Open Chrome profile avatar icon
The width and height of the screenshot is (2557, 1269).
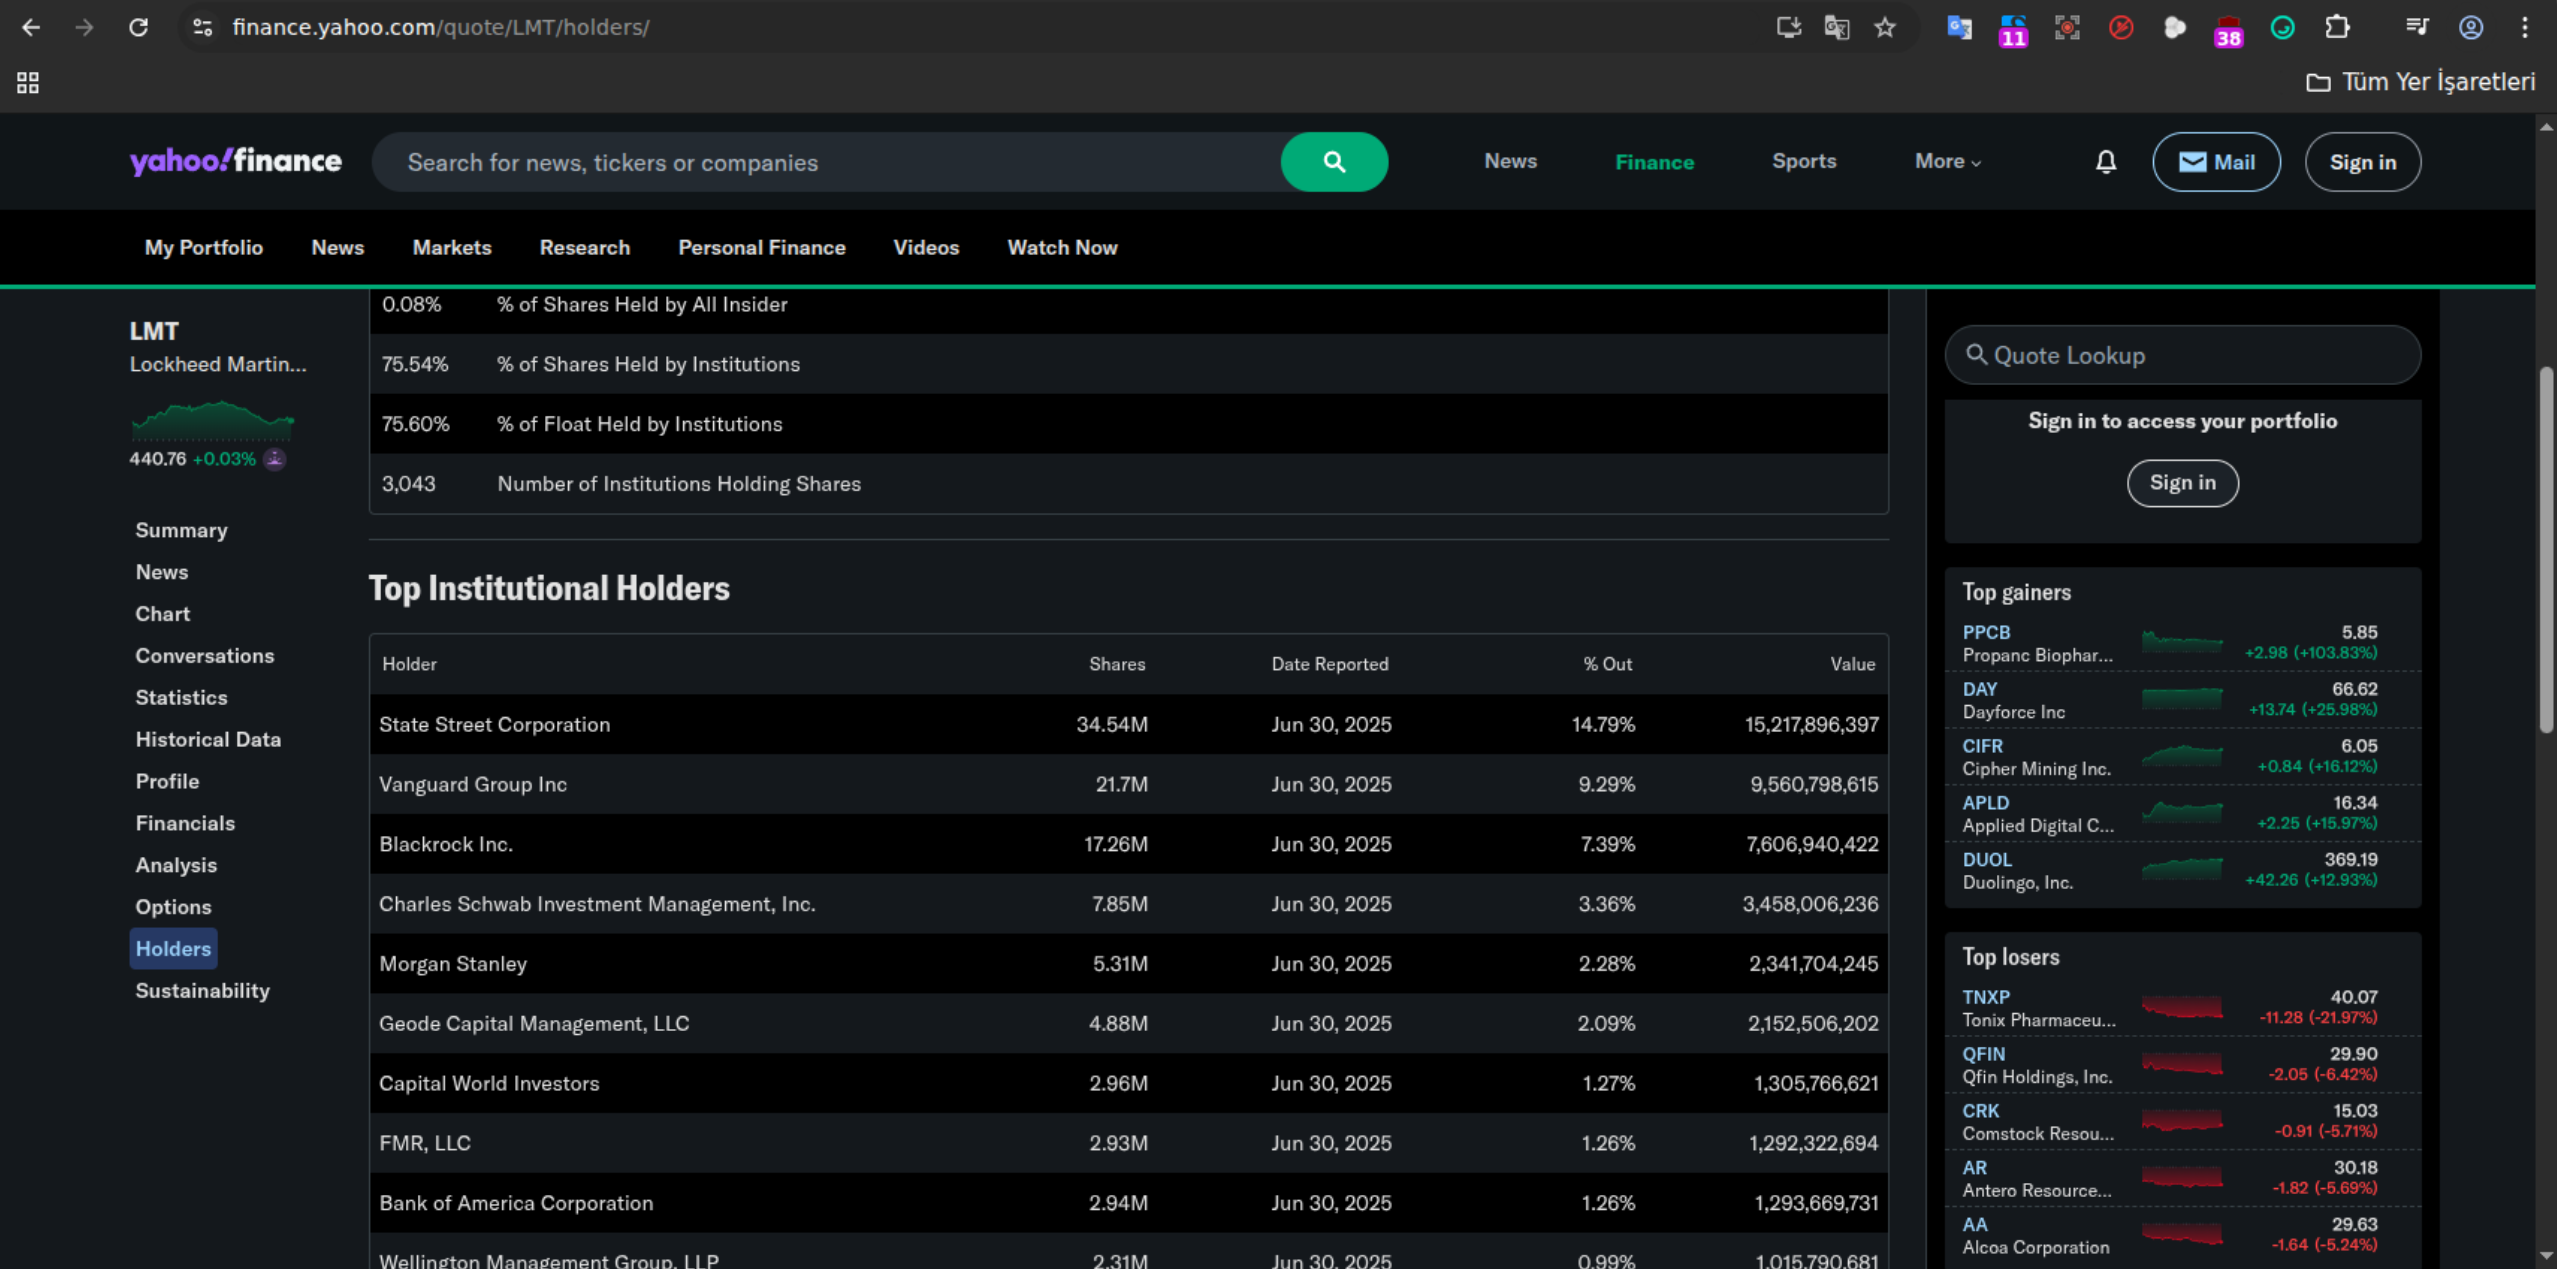coord(2470,27)
